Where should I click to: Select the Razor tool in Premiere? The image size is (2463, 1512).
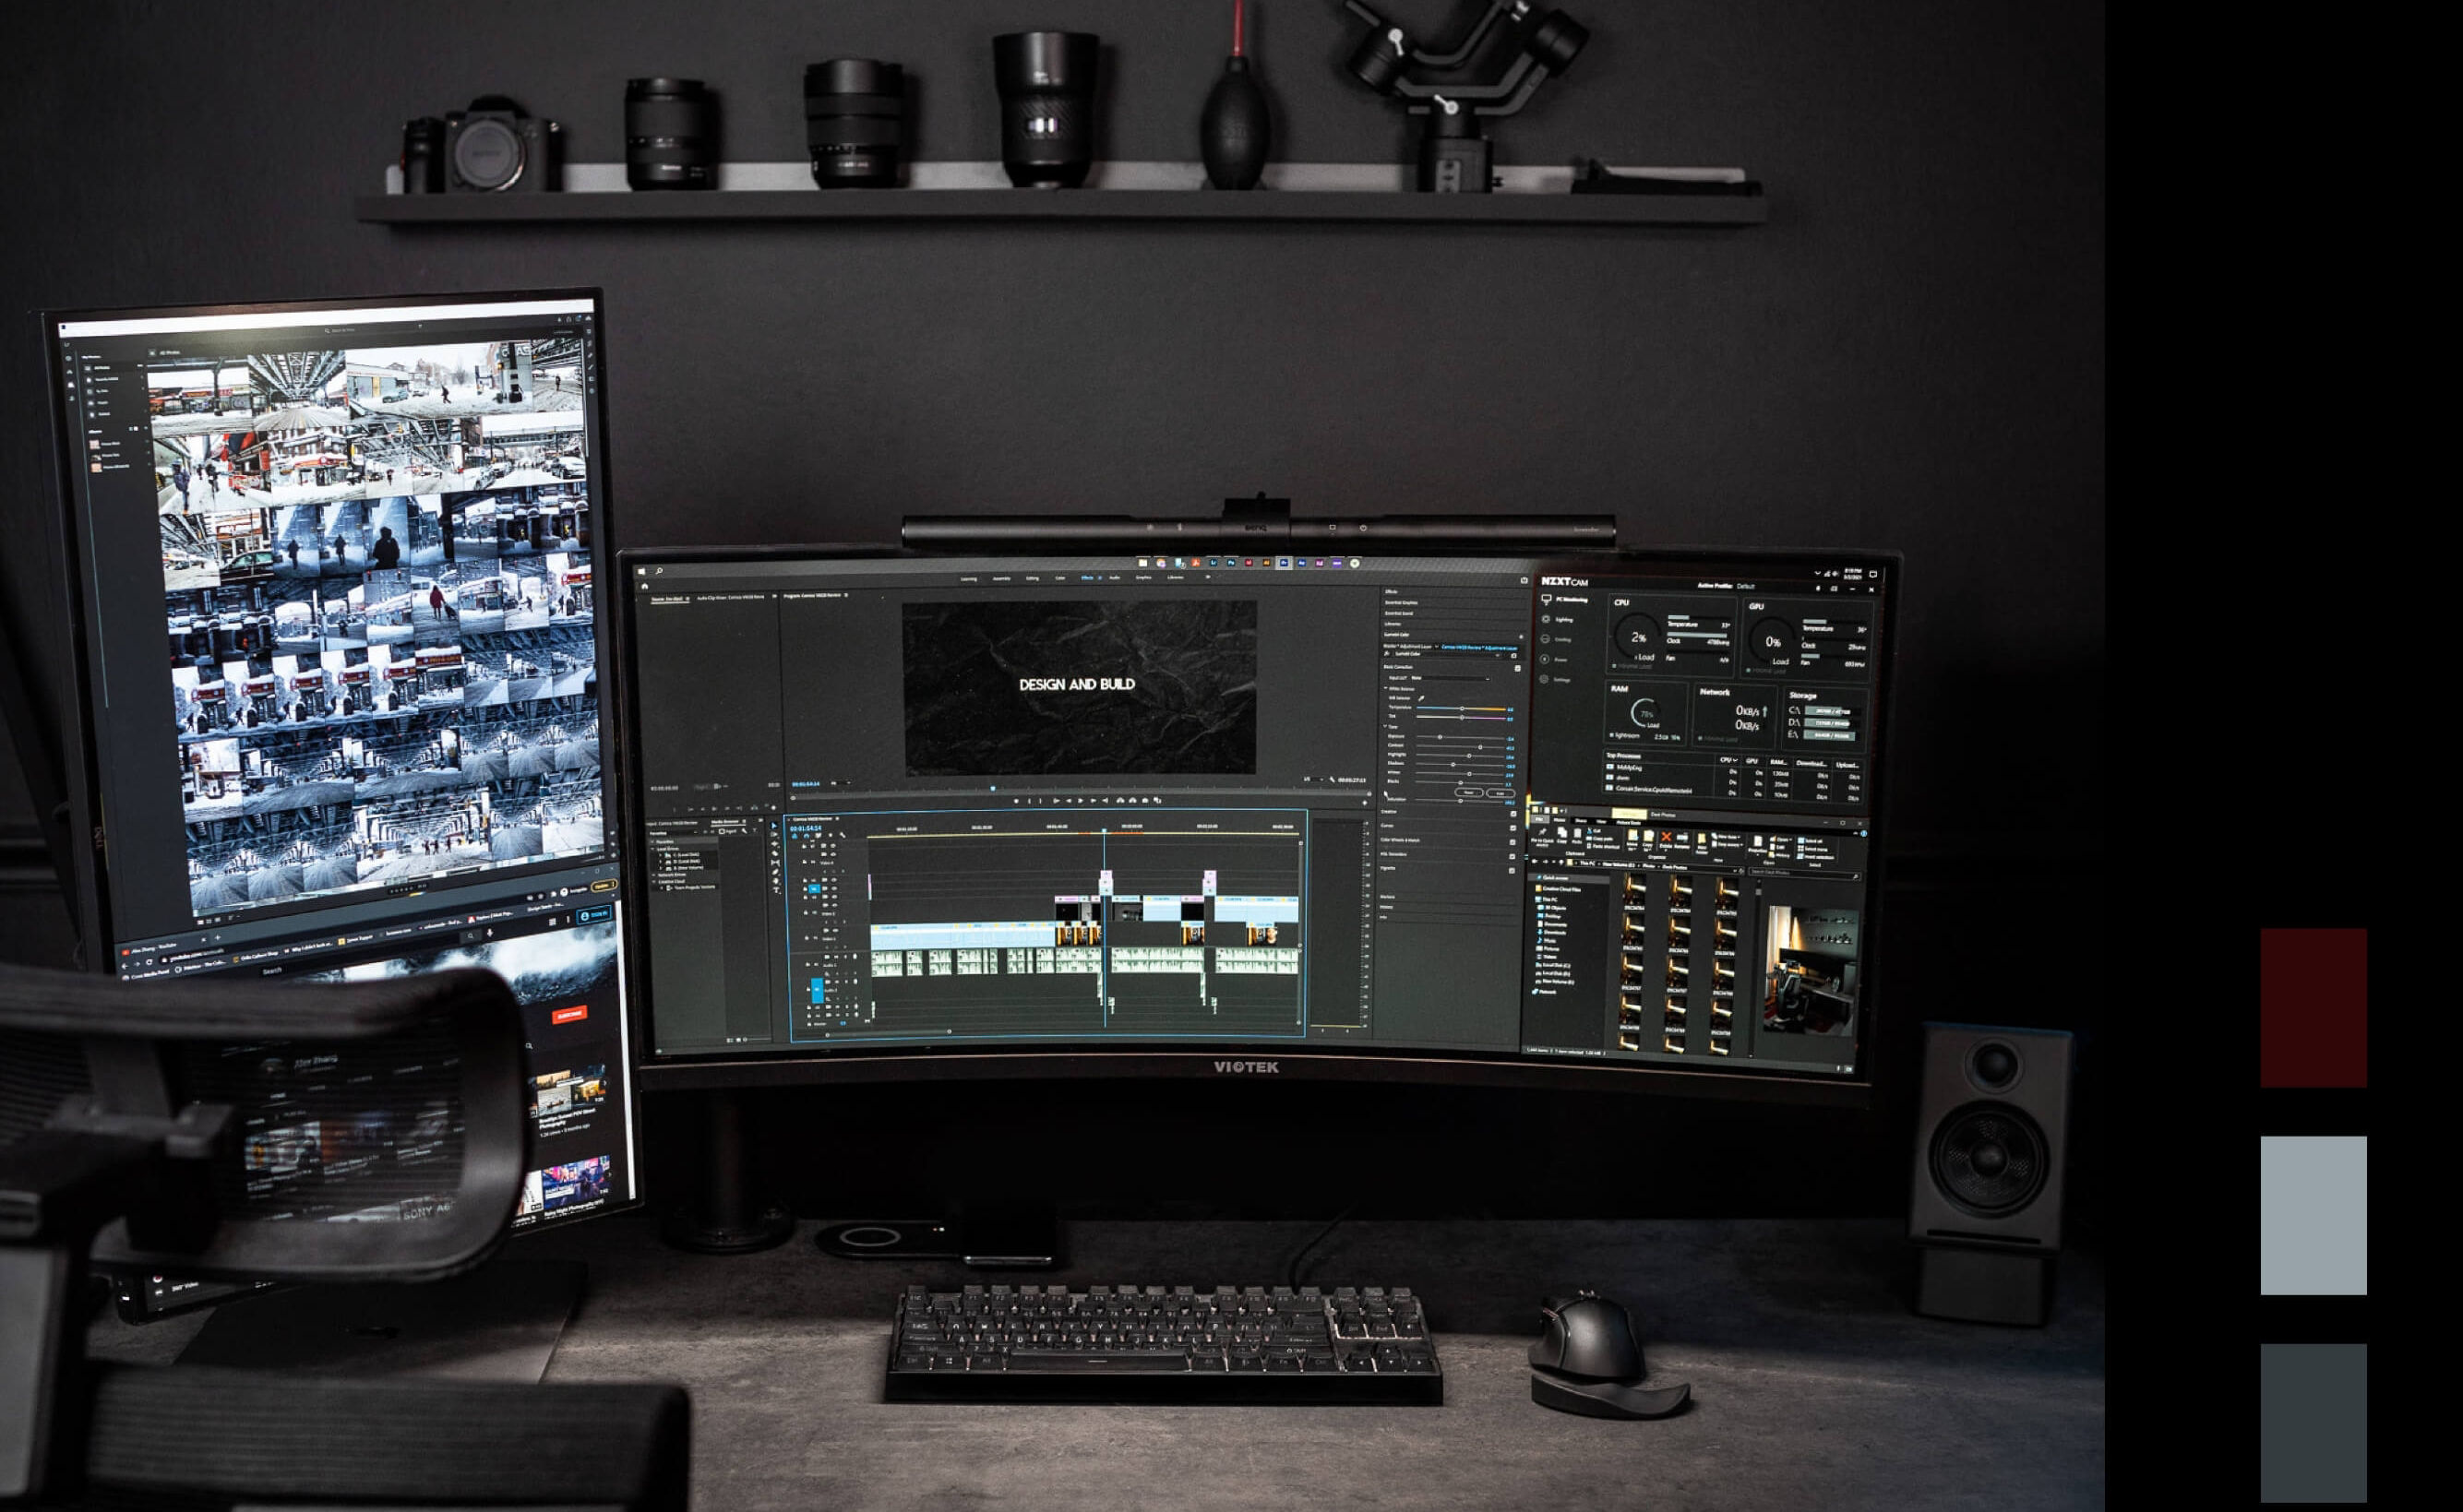[x=775, y=854]
